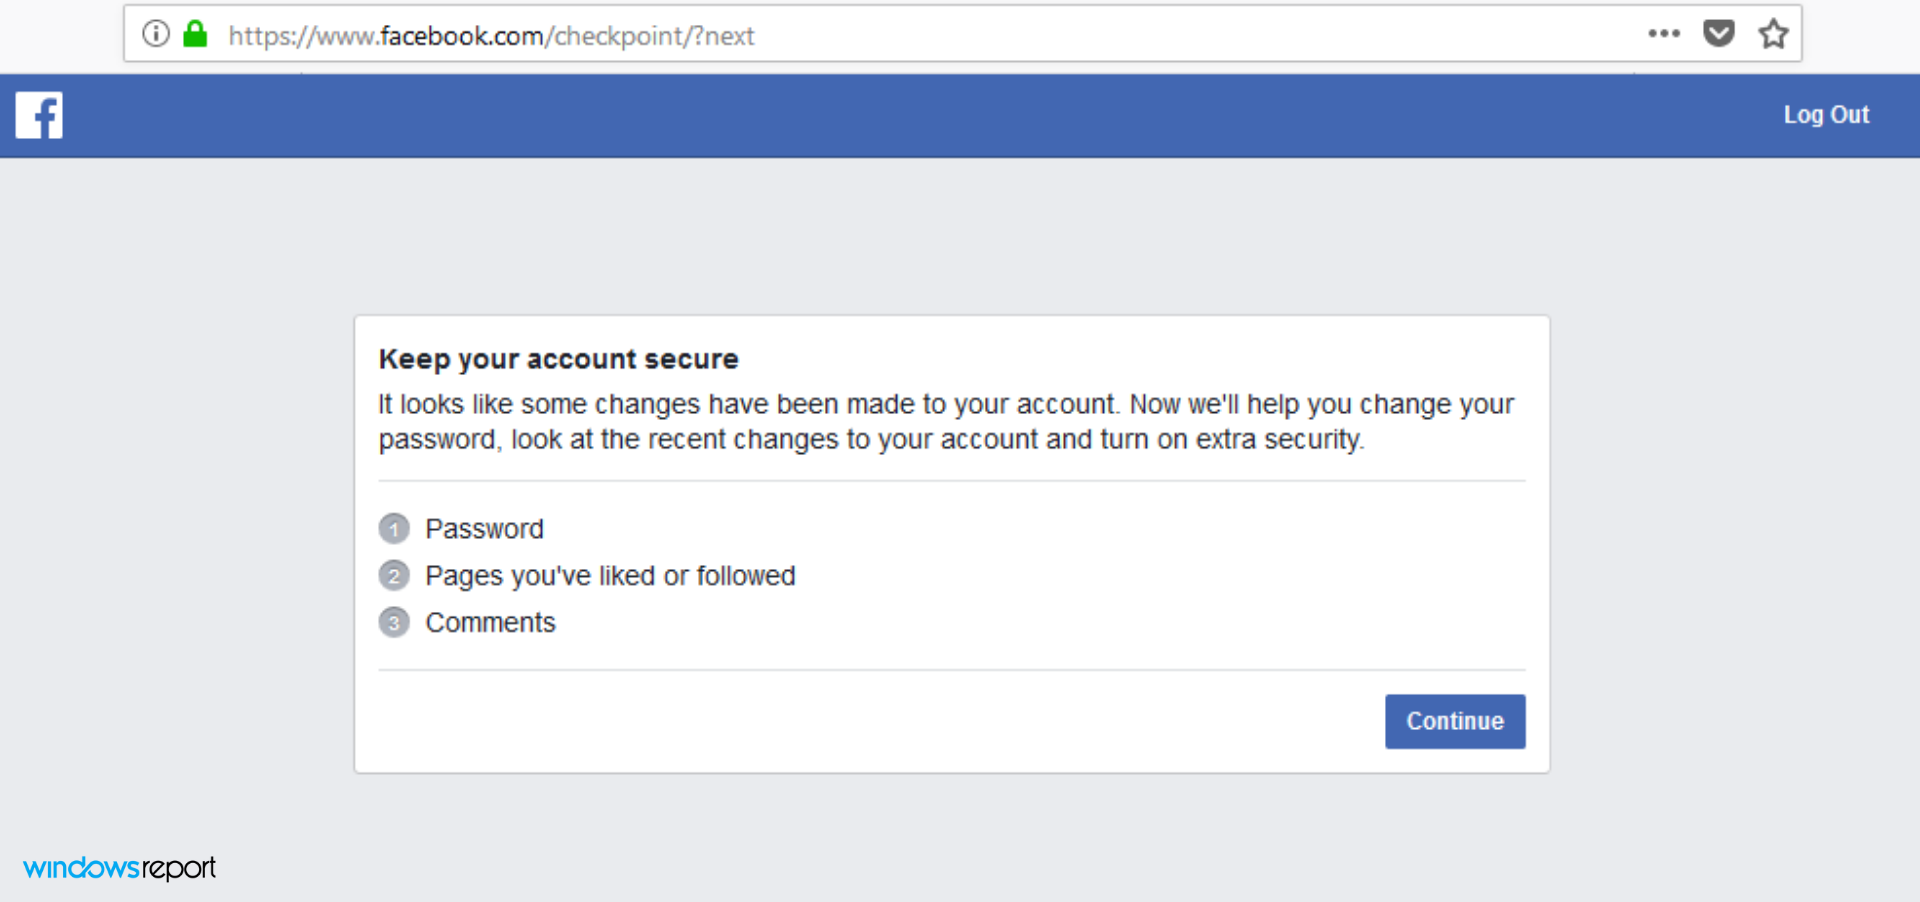Click the green padlock security icon
1920x902 pixels.
pos(195,33)
